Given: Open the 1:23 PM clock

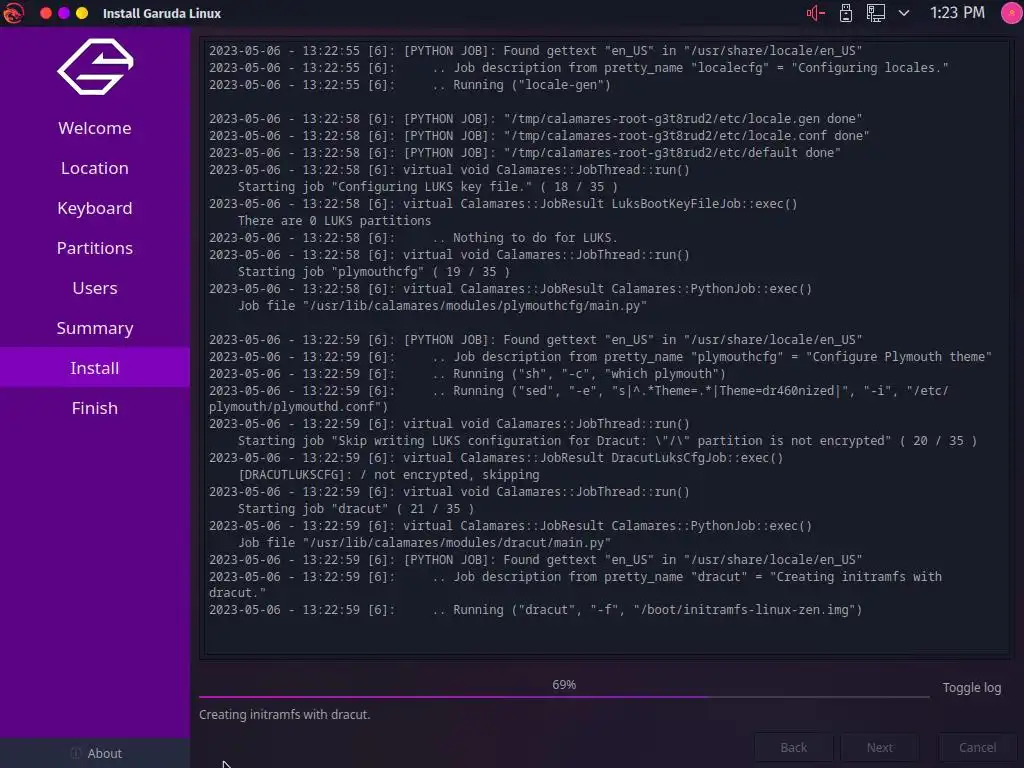Looking at the screenshot, I should pyautogui.click(x=957, y=12).
